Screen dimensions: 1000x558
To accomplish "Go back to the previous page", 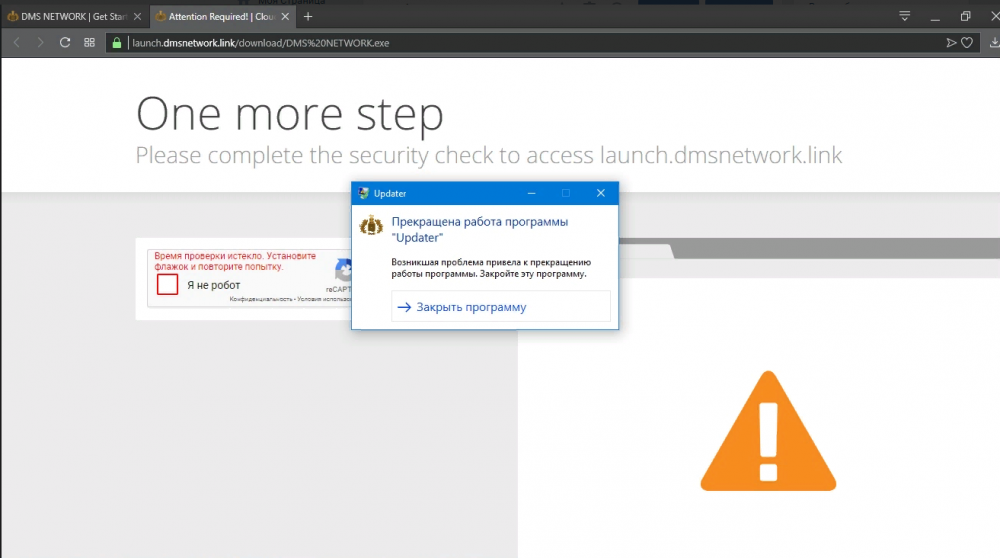I will click(17, 42).
